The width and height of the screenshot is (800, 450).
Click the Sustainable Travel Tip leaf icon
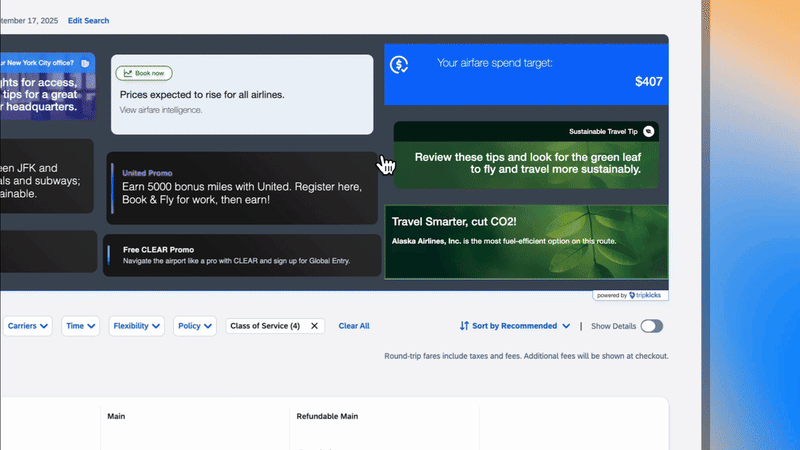click(648, 131)
